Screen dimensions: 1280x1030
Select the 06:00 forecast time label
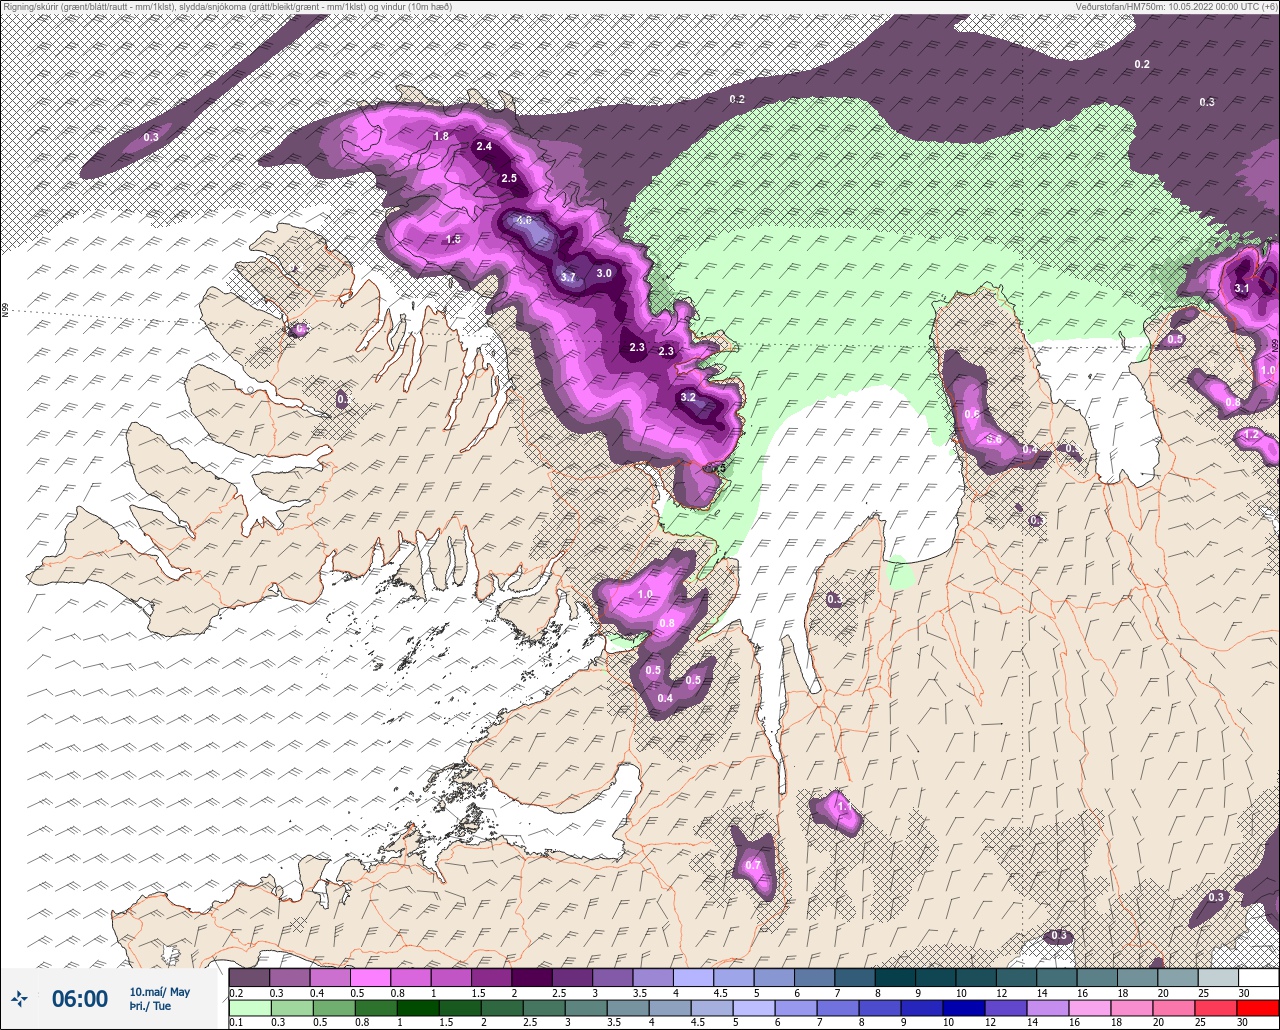click(x=80, y=998)
